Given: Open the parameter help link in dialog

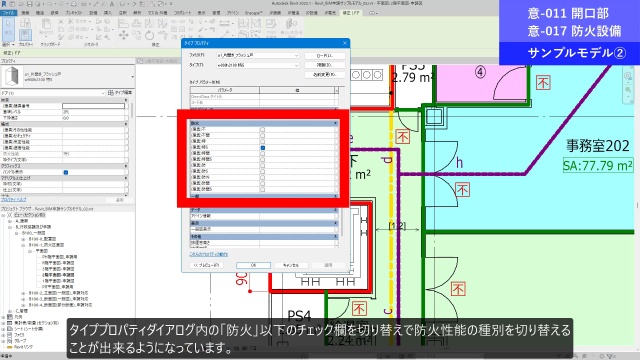Looking at the screenshot, I should (x=209, y=254).
